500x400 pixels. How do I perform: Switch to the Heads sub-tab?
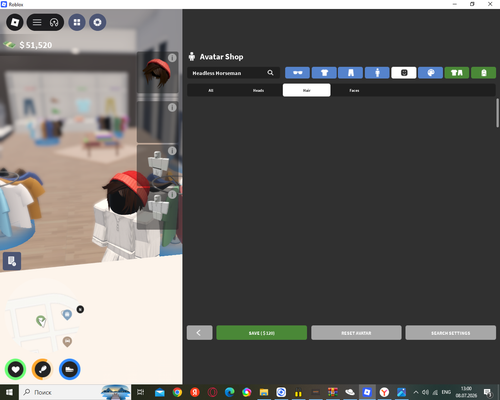[258, 90]
